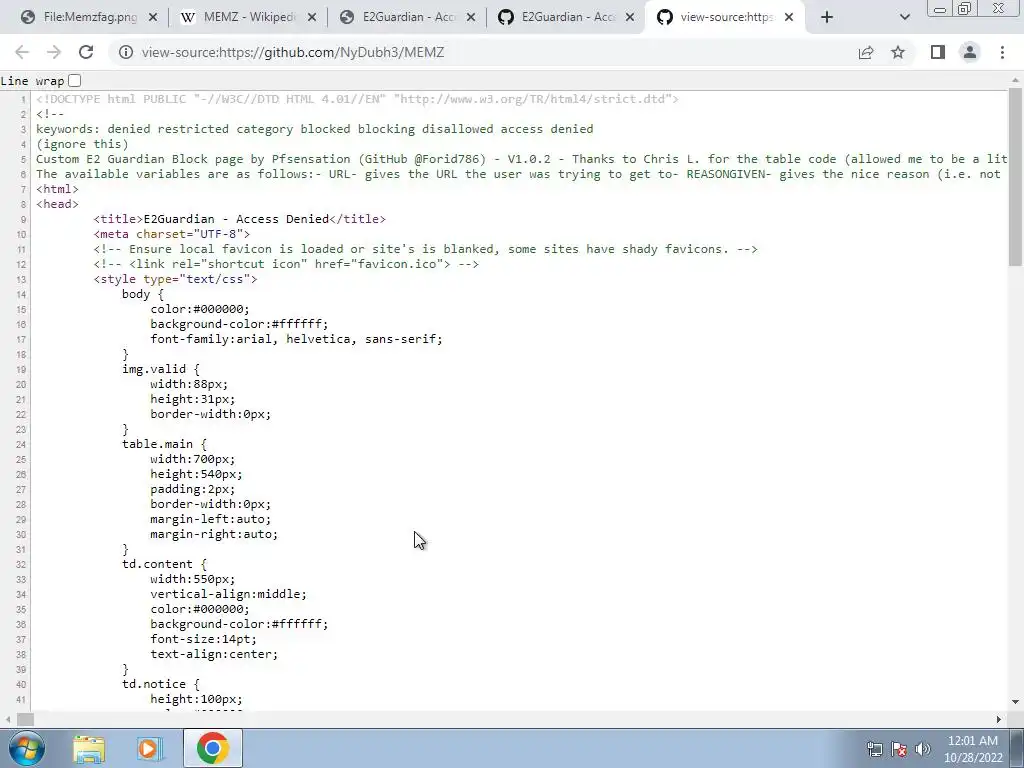
Task: Share this page icon
Action: (x=866, y=52)
